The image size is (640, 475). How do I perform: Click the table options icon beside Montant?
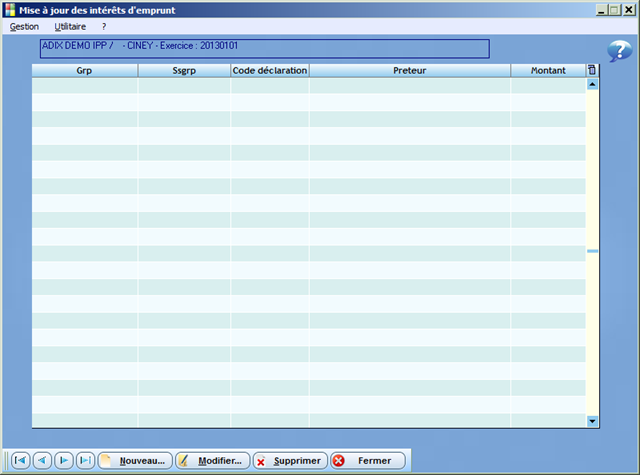(x=592, y=70)
